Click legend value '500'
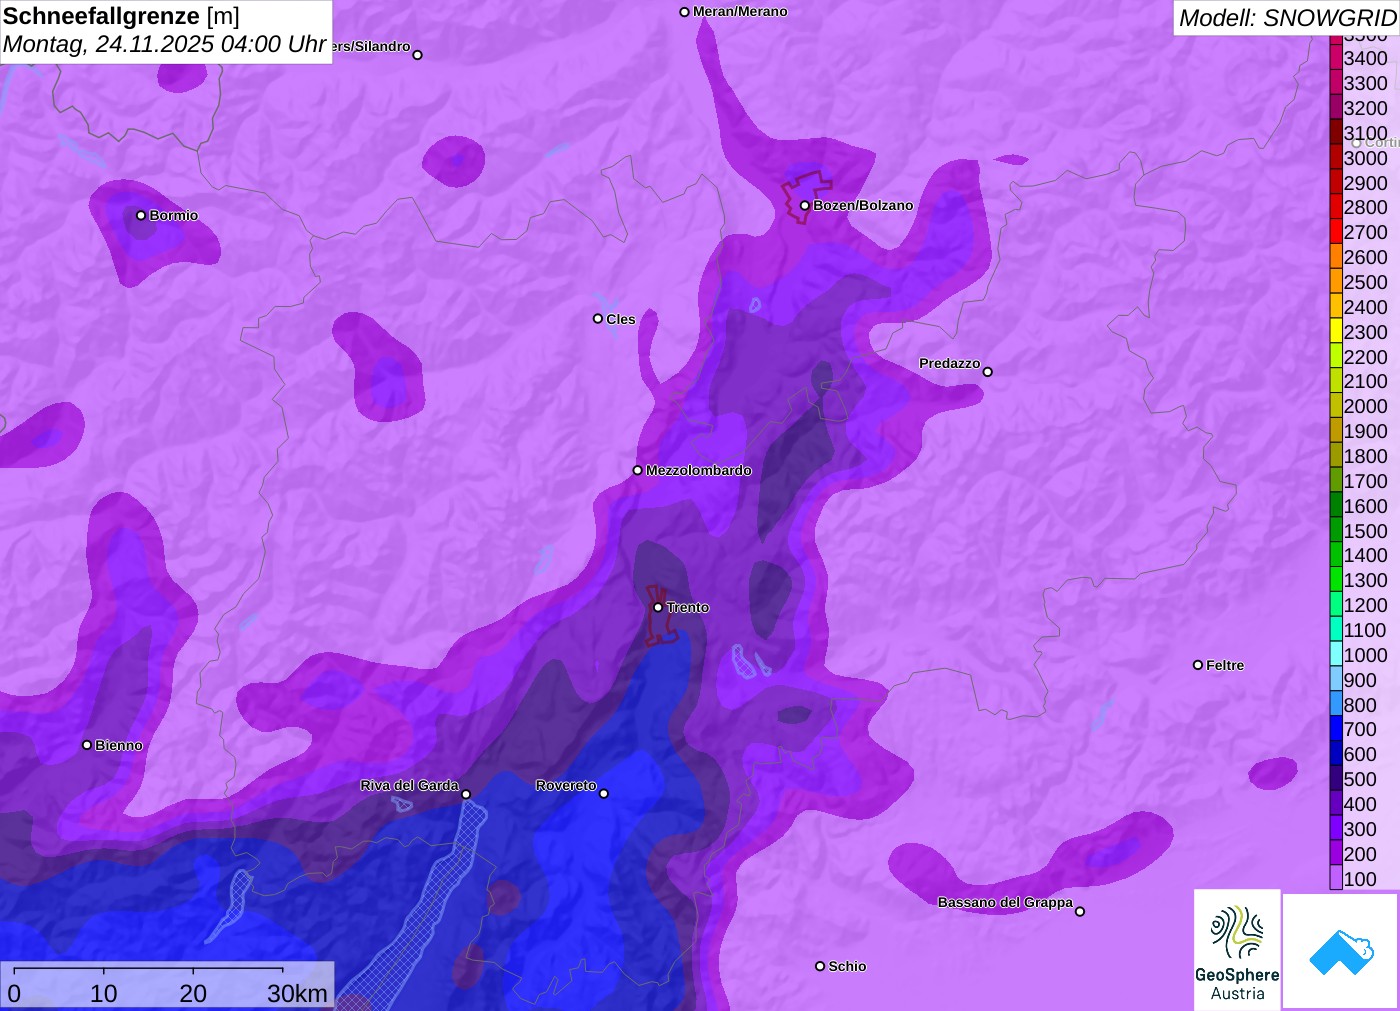This screenshot has width=1400, height=1011. coord(1360,779)
